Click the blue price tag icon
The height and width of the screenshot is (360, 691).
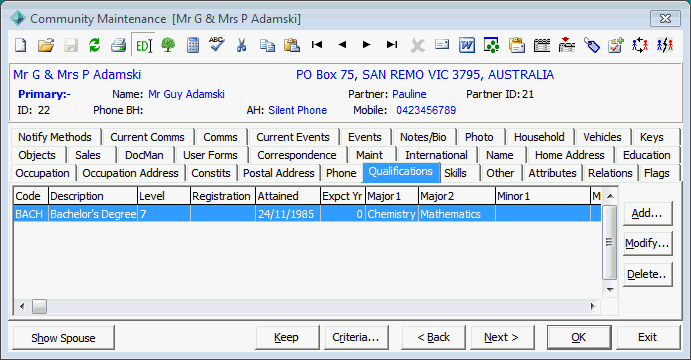point(592,45)
